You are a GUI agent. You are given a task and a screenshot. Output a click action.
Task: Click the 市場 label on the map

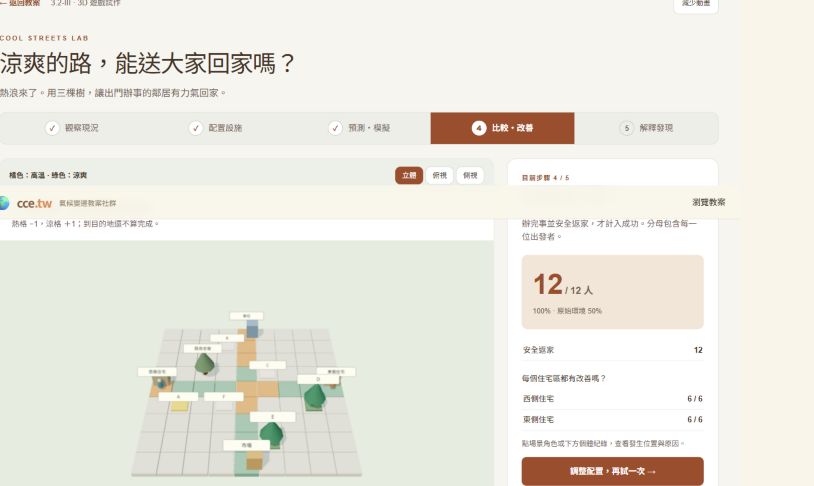(247, 445)
